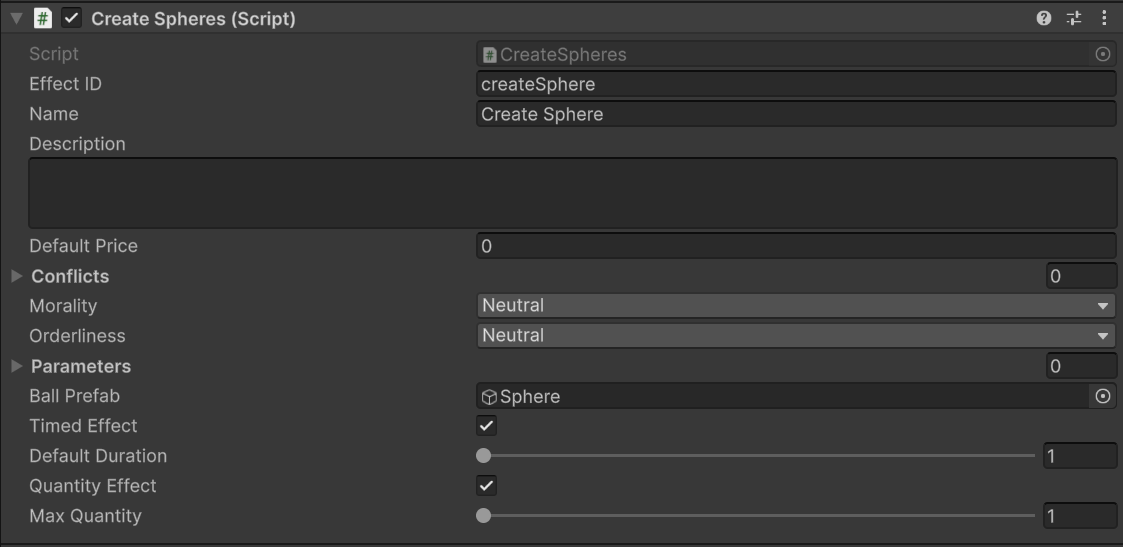Collapse the Create Spheres component foldout
This screenshot has height=547, width=1123.
(x=16, y=19)
